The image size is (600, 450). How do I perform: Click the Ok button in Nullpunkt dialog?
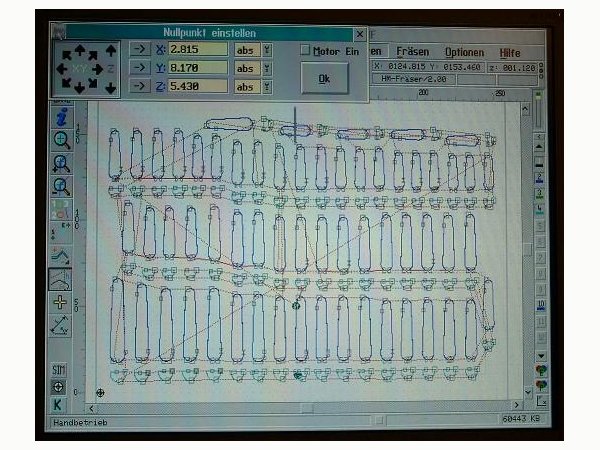324,78
